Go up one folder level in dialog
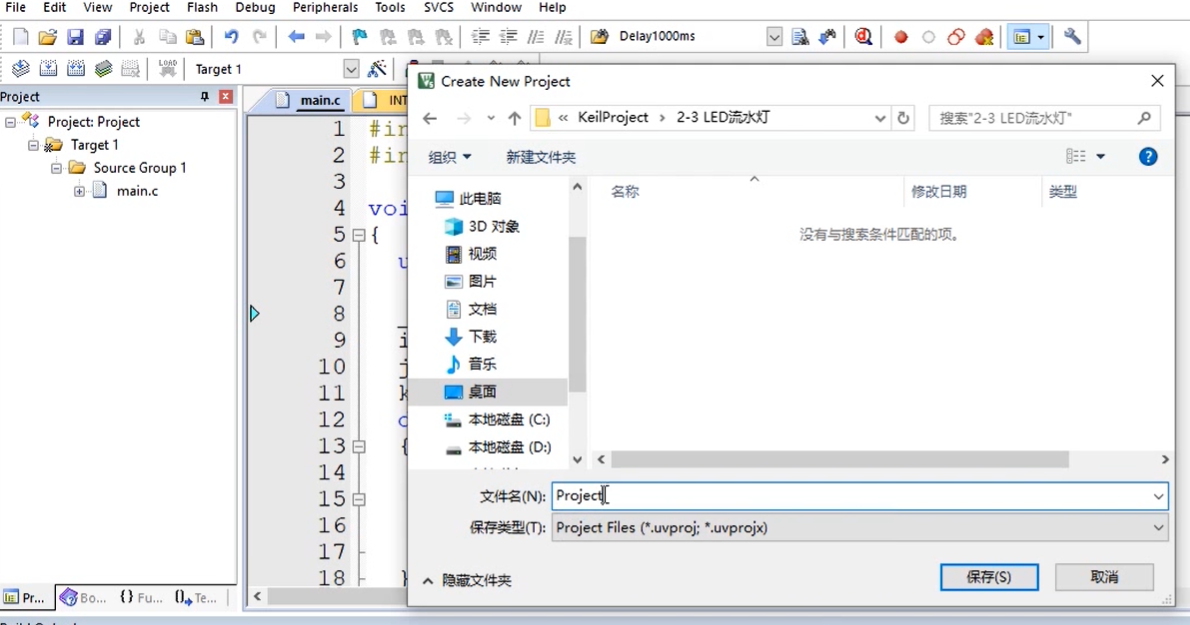The height and width of the screenshot is (625, 1190). [x=515, y=118]
